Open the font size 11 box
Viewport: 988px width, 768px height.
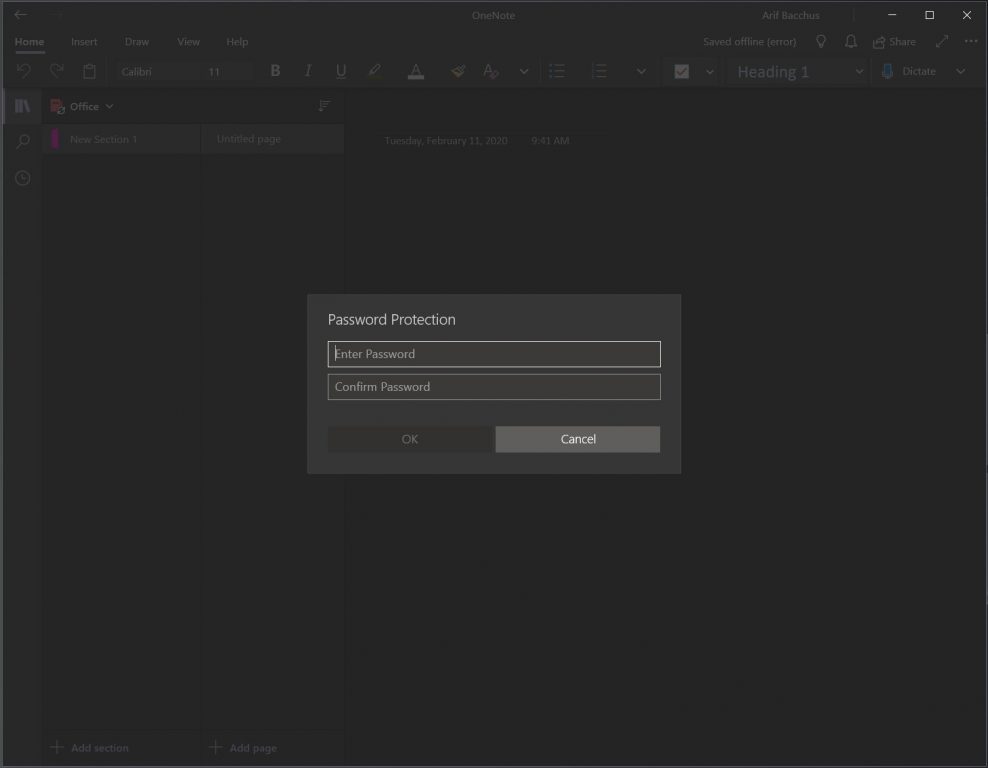(x=227, y=72)
